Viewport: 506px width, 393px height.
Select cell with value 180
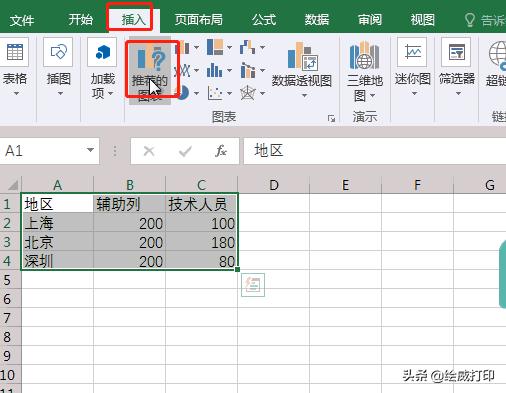[201, 242]
